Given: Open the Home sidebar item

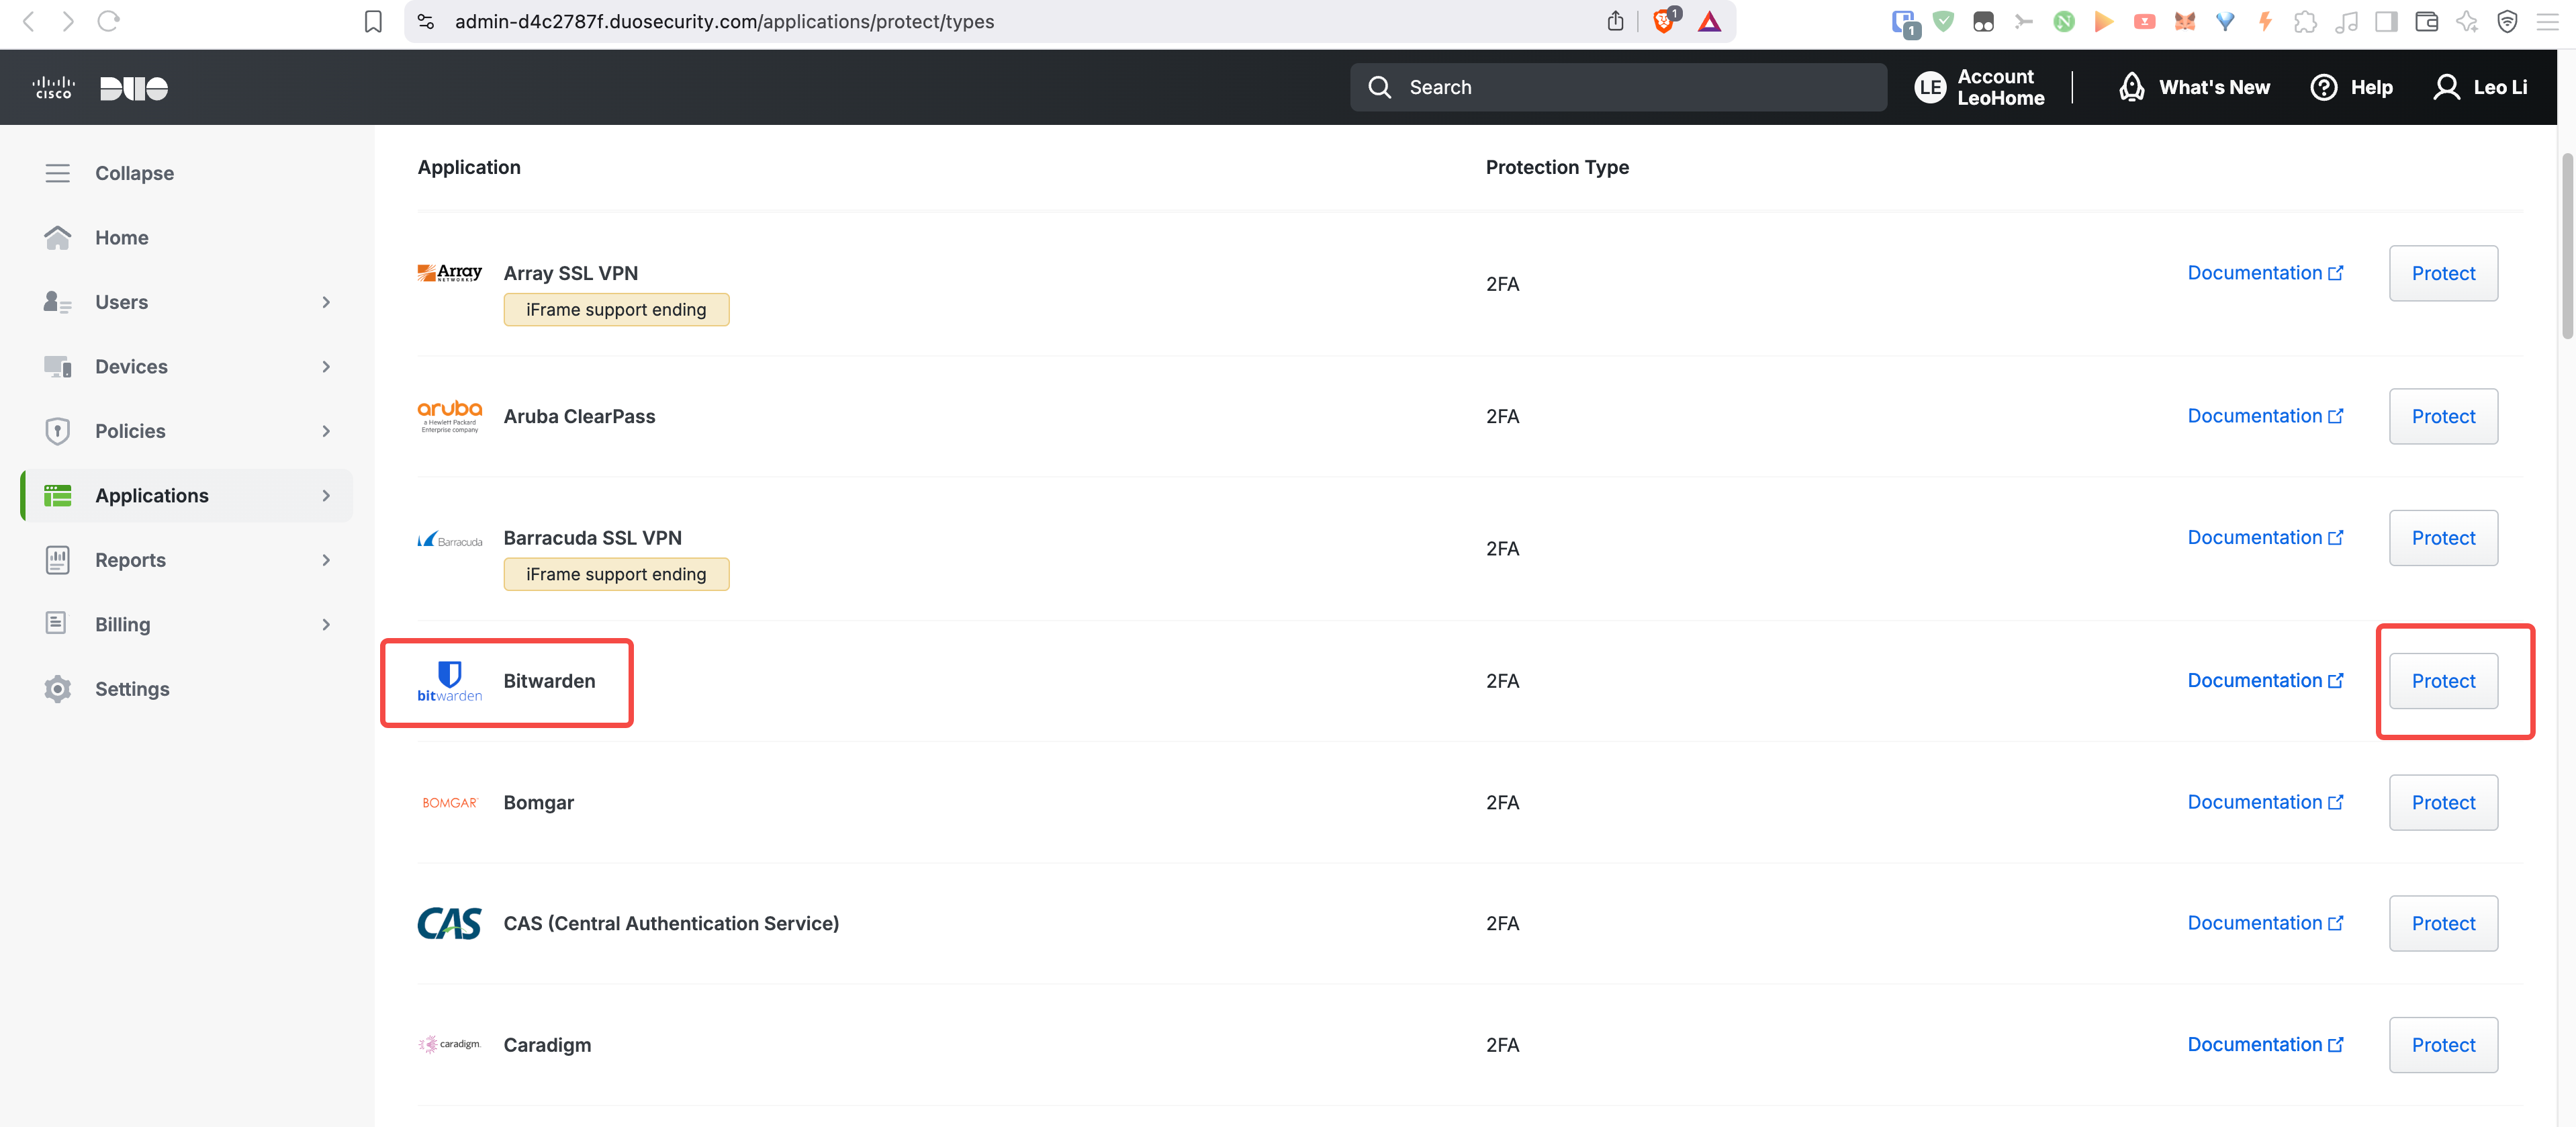Looking at the screenshot, I should (187, 237).
